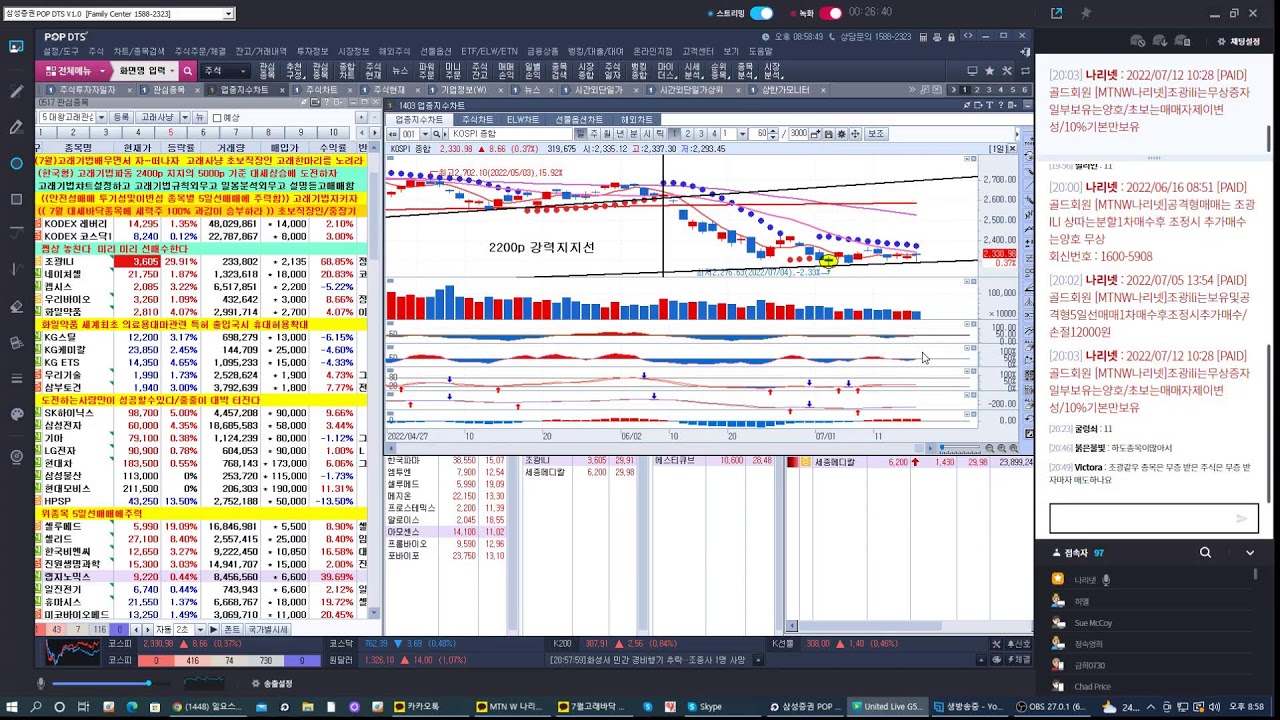This screenshot has height=720, width=1280.
Task: Click the 종목검색 toolbar button
Action: coord(560,71)
